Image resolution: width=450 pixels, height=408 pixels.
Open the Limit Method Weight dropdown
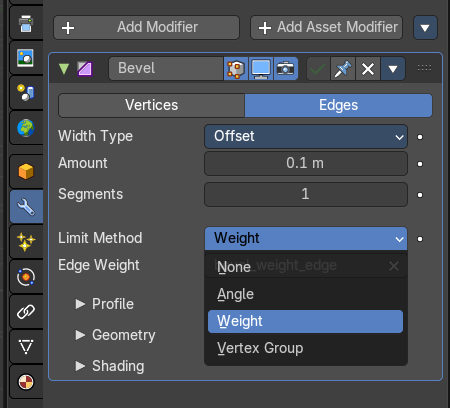click(306, 238)
